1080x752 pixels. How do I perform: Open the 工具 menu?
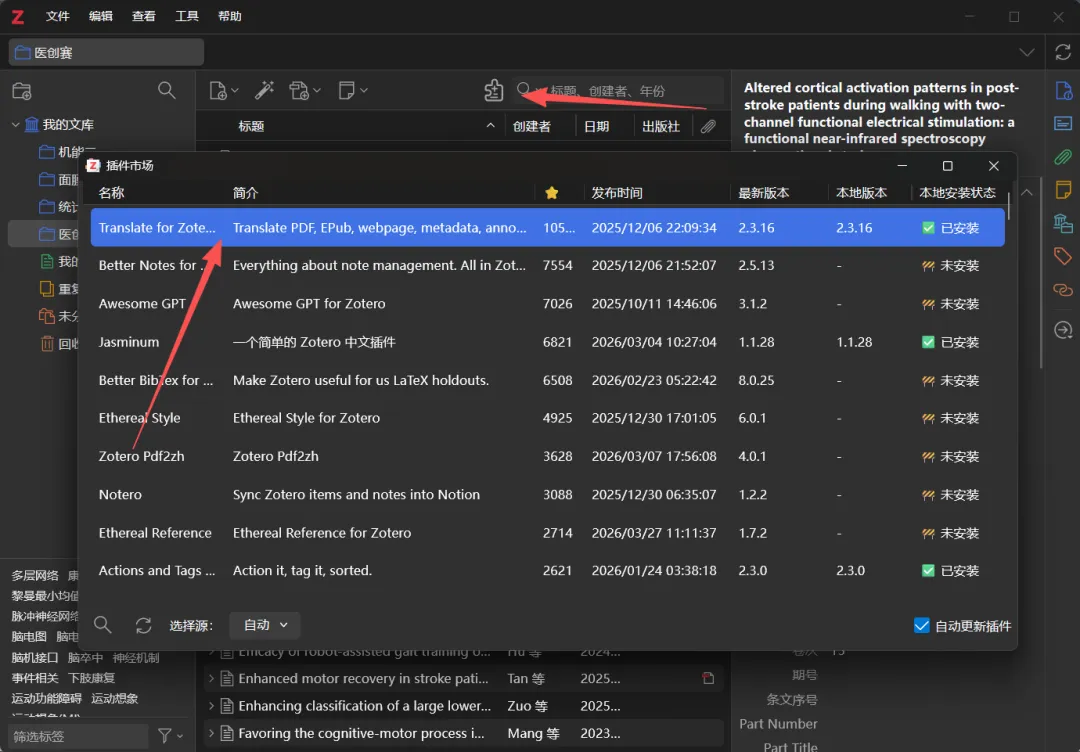(187, 16)
